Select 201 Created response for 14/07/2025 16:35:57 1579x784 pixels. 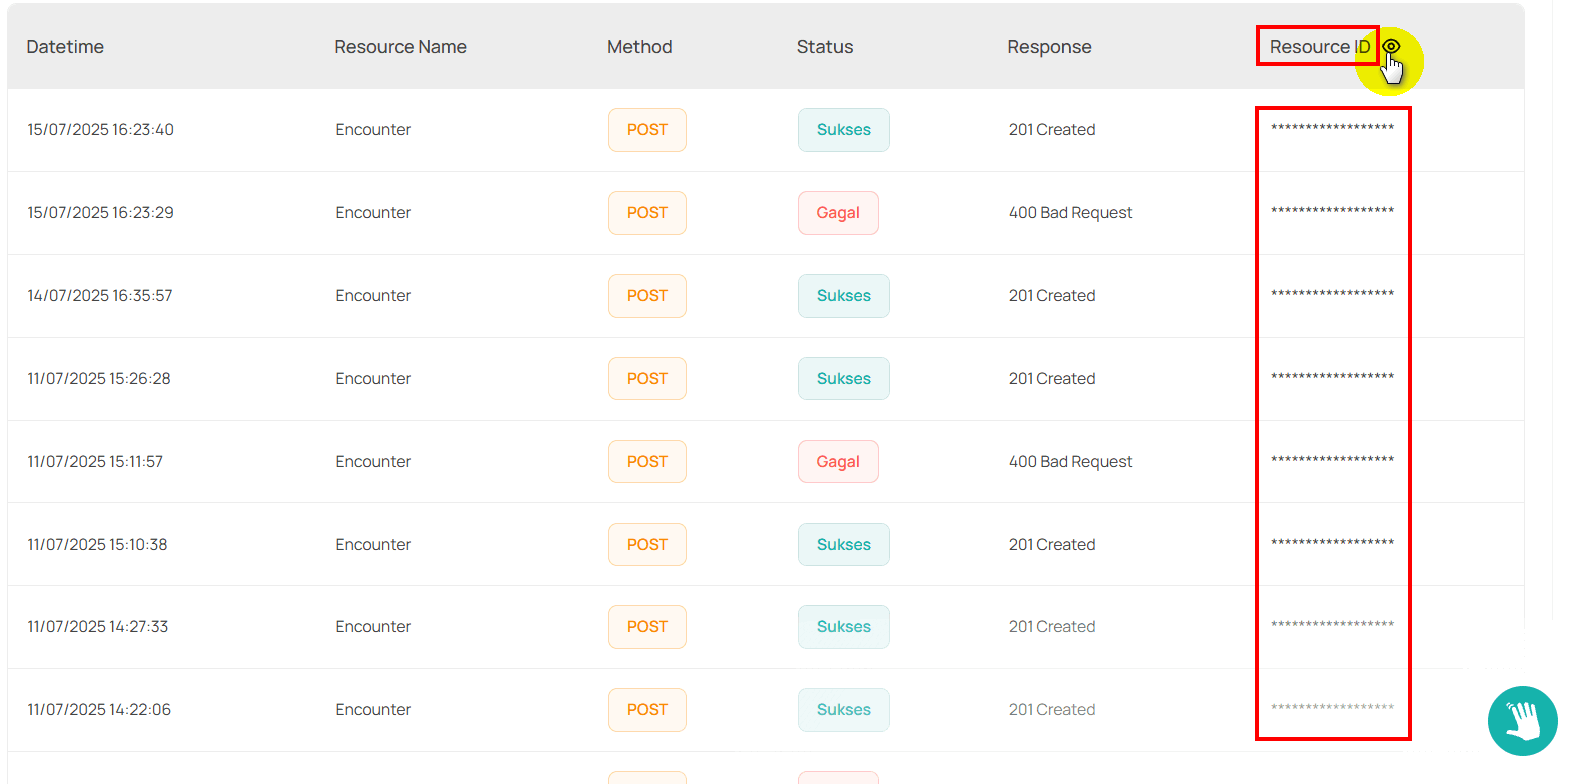click(x=1052, y=296)
